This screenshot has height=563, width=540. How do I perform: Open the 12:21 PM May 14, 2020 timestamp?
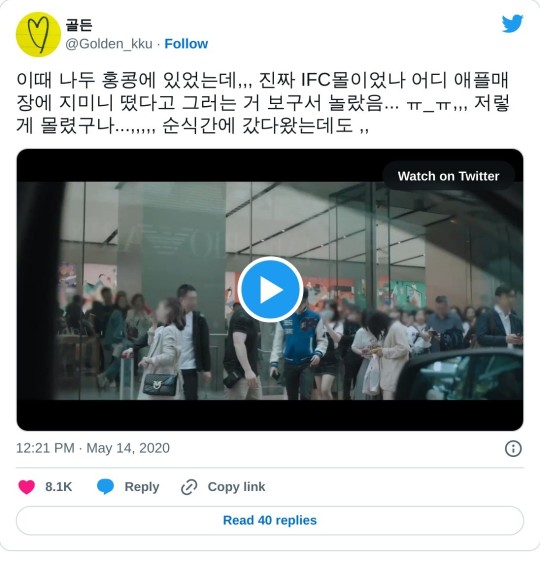93,448
